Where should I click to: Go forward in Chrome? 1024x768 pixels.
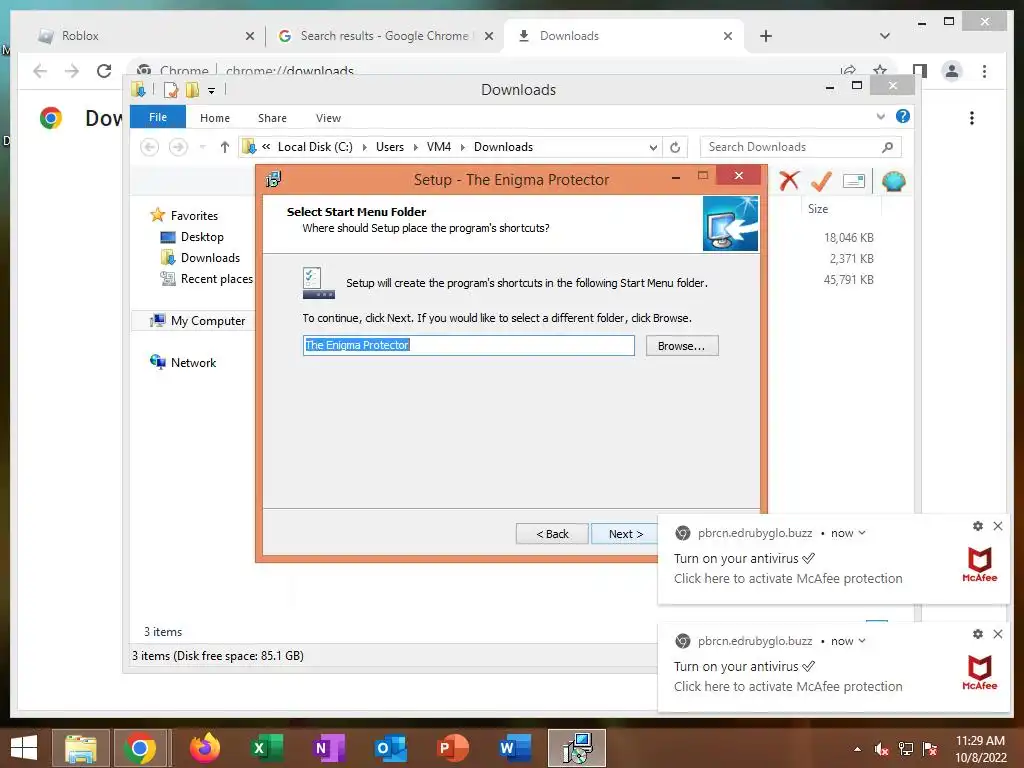point(72,71)
